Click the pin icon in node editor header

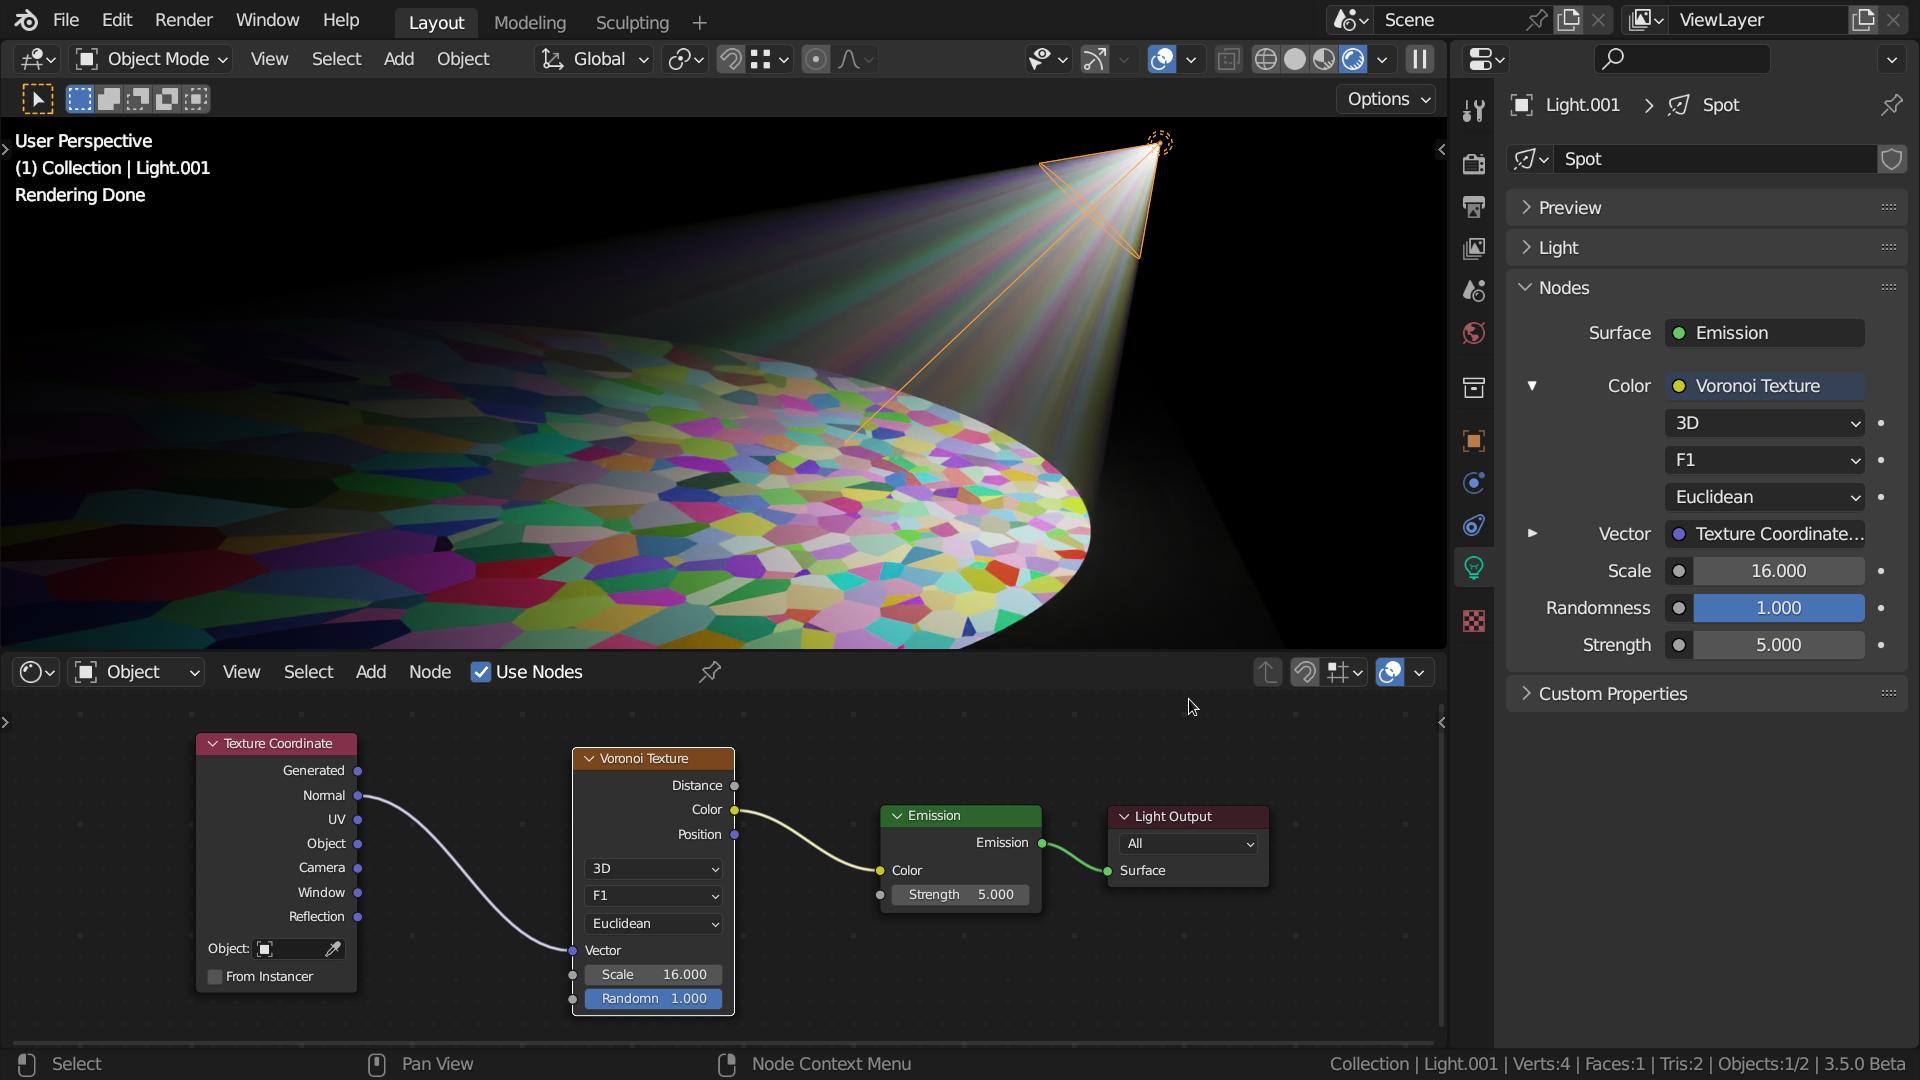(x=710, y=672)
